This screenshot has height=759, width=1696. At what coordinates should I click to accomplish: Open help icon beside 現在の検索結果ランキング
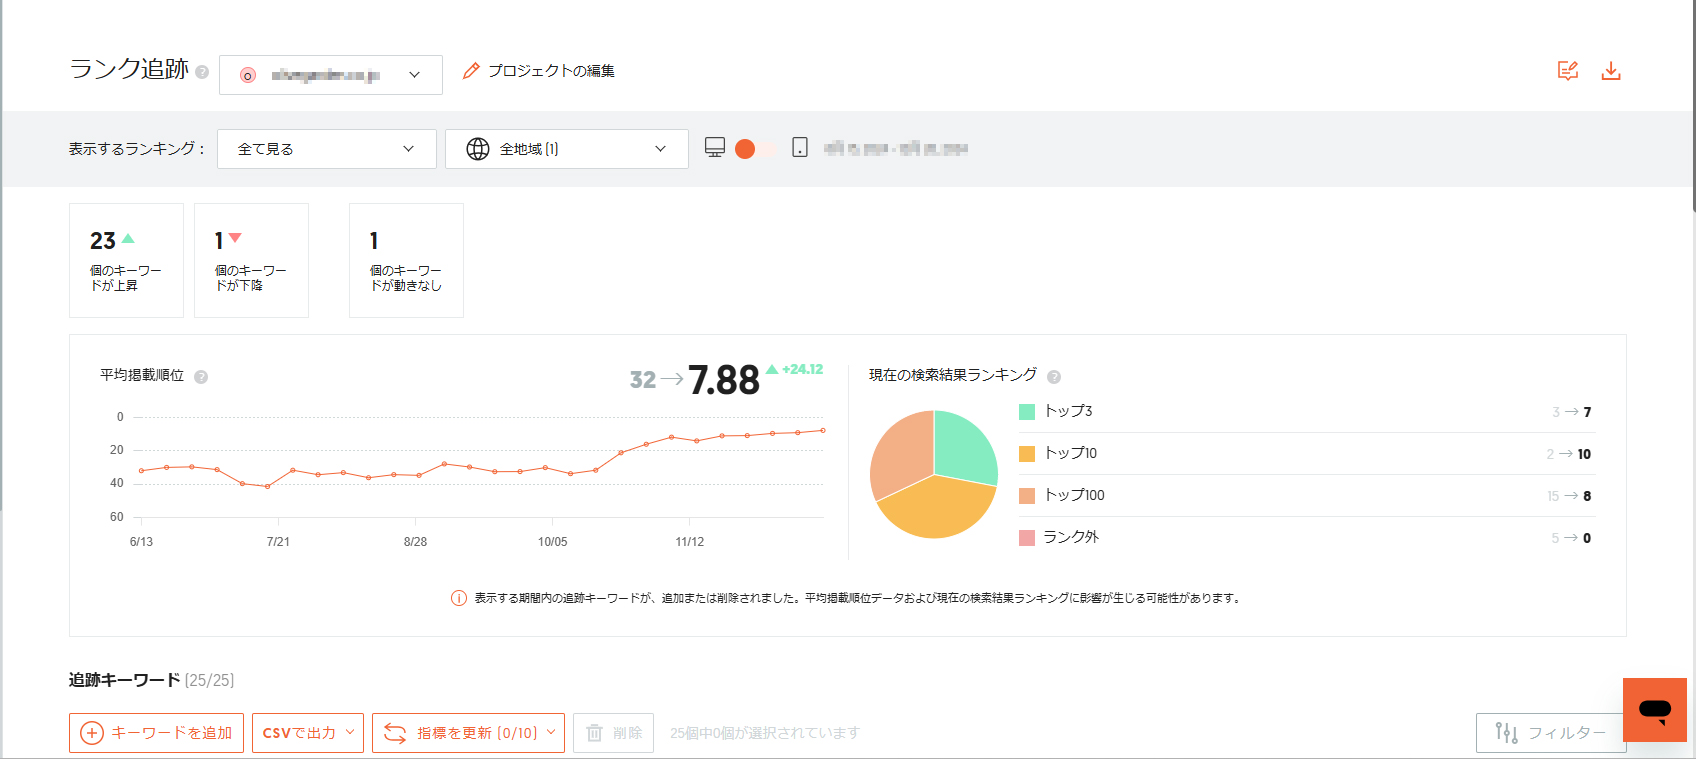point(1054,377)
